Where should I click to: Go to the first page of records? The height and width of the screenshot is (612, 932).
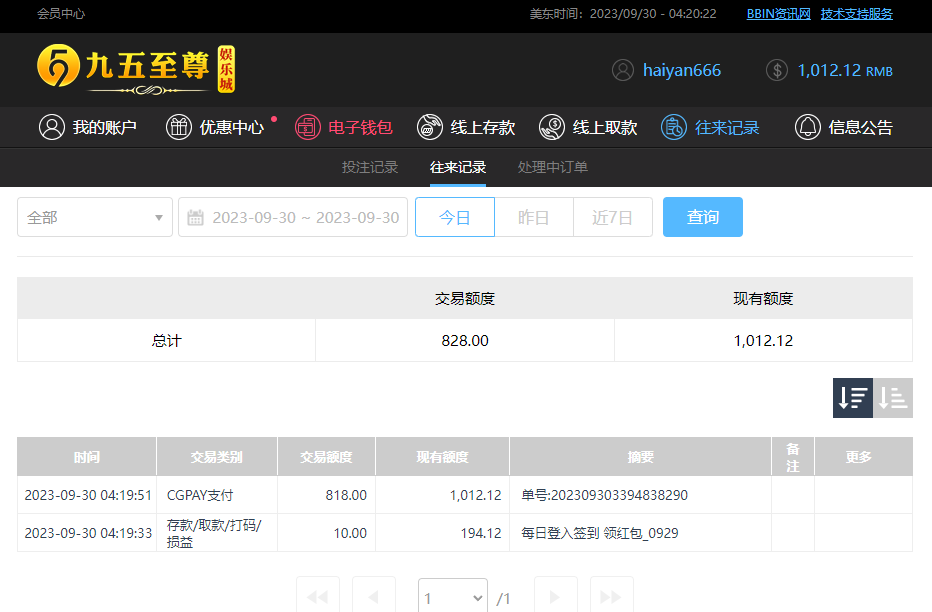318,596
